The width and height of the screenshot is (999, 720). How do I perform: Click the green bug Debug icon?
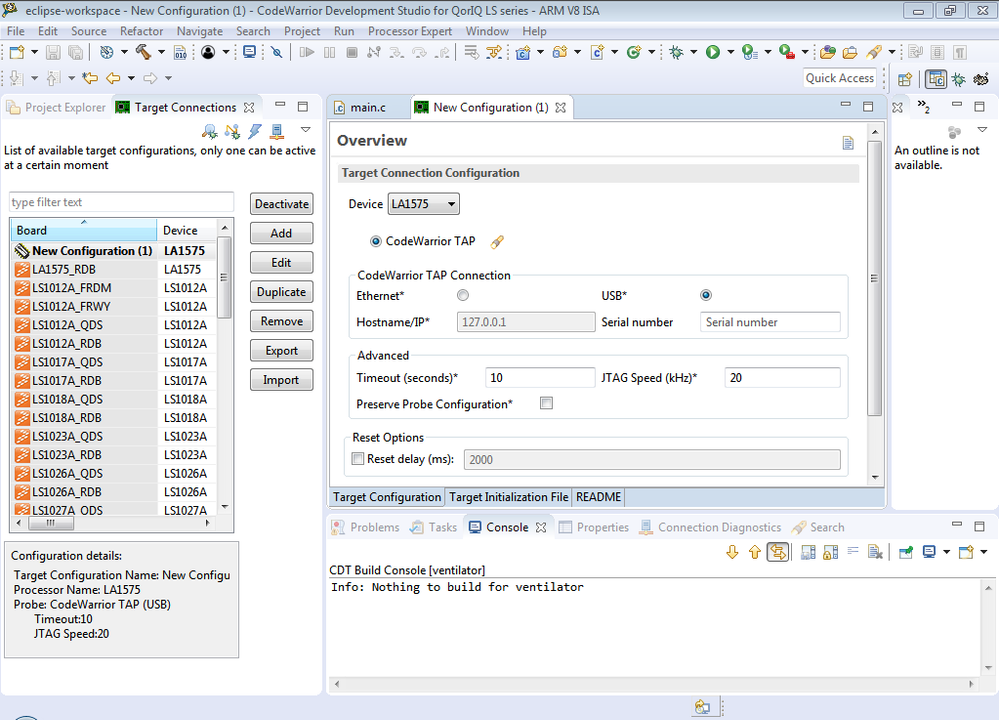tap(677, 52)
